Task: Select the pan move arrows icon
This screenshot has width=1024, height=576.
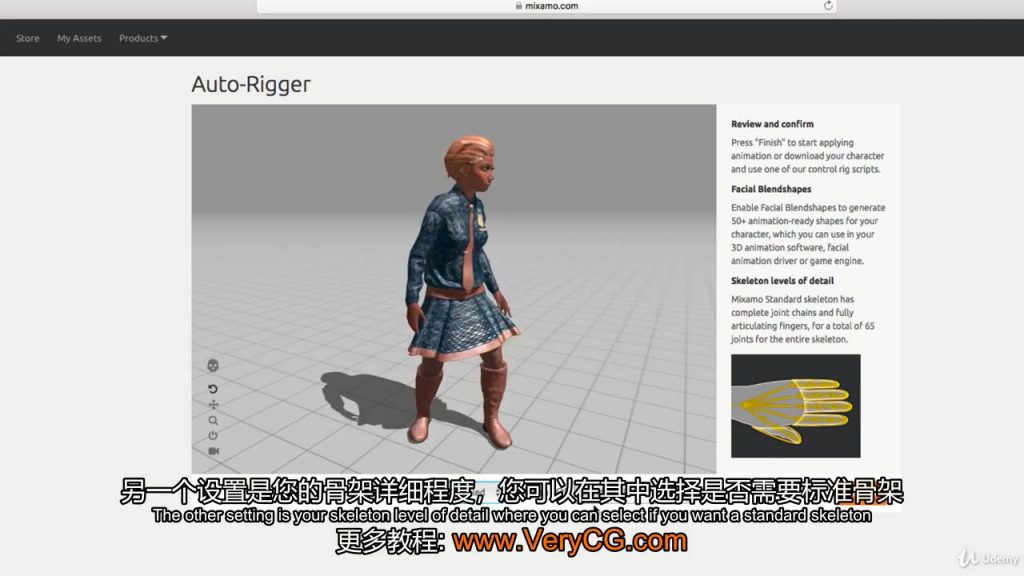Action: tap(213, 404)
